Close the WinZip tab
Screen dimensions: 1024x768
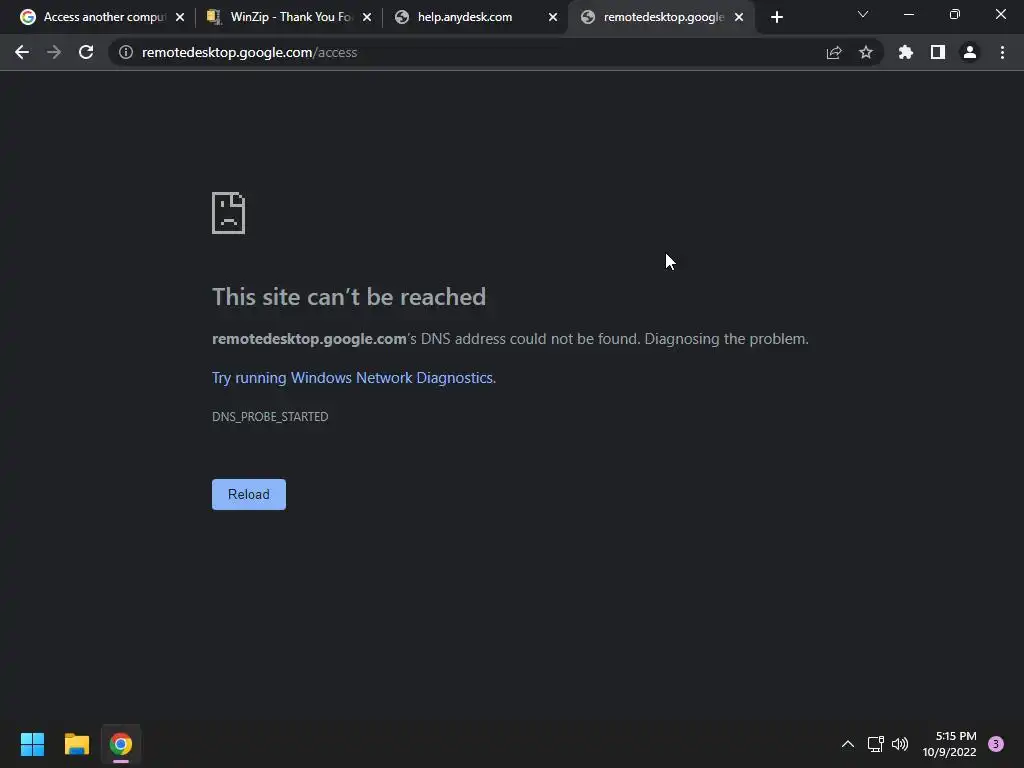click(367, 17)
